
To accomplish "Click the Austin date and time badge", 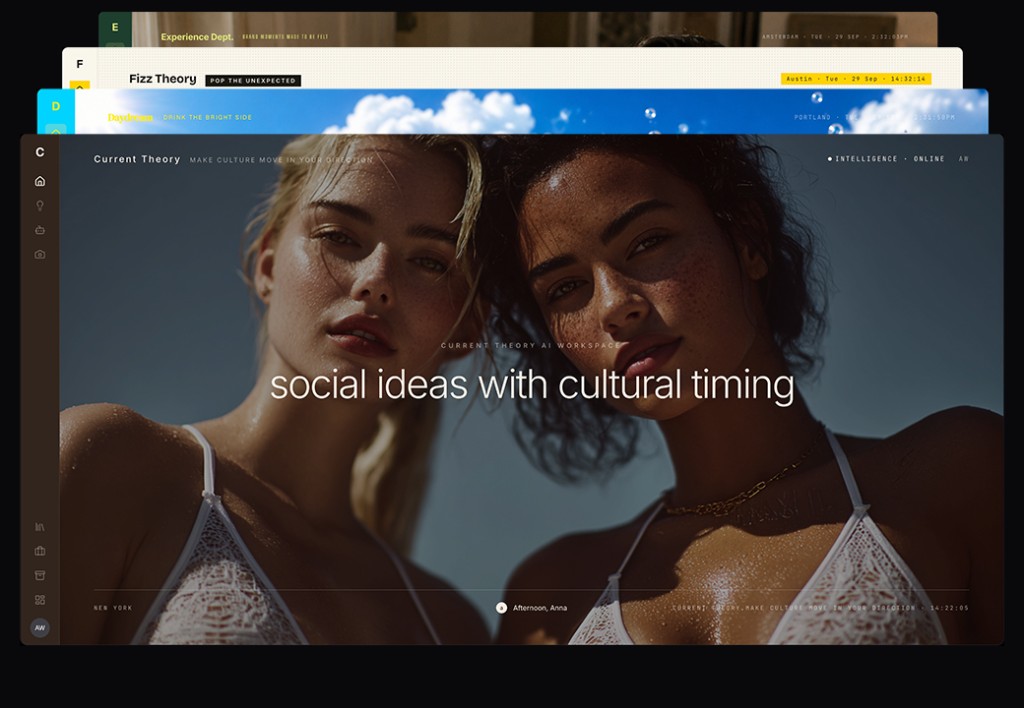I will (856, 78).
